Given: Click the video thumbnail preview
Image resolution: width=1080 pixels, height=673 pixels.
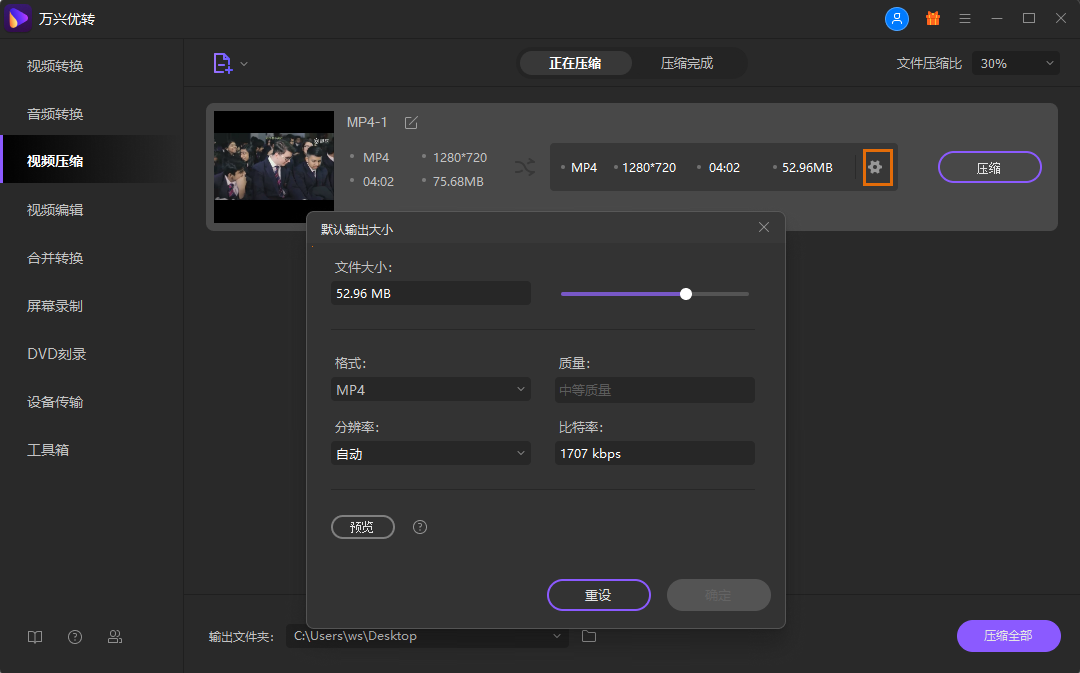Looking at the screenshot, I should (274, 167).
